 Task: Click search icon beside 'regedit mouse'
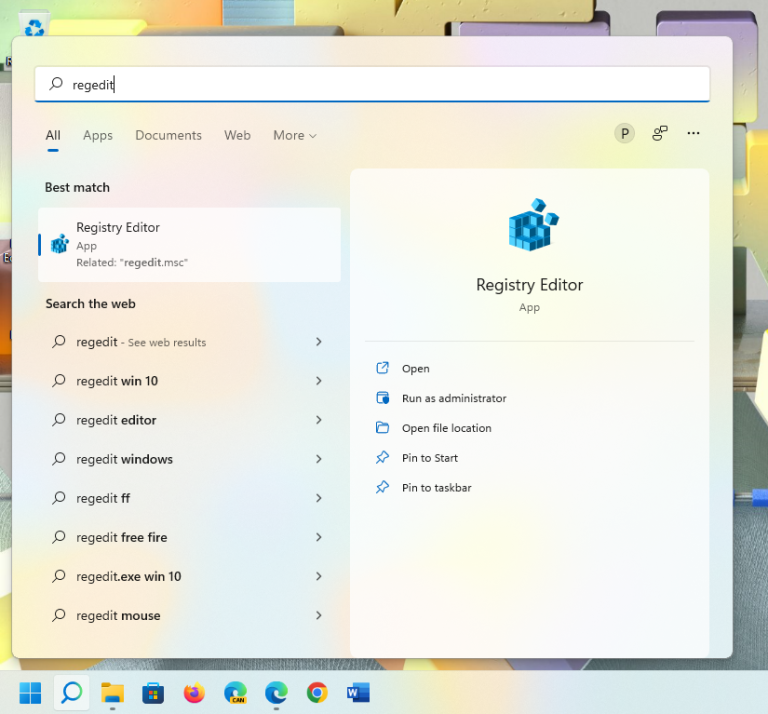point(59,615)
